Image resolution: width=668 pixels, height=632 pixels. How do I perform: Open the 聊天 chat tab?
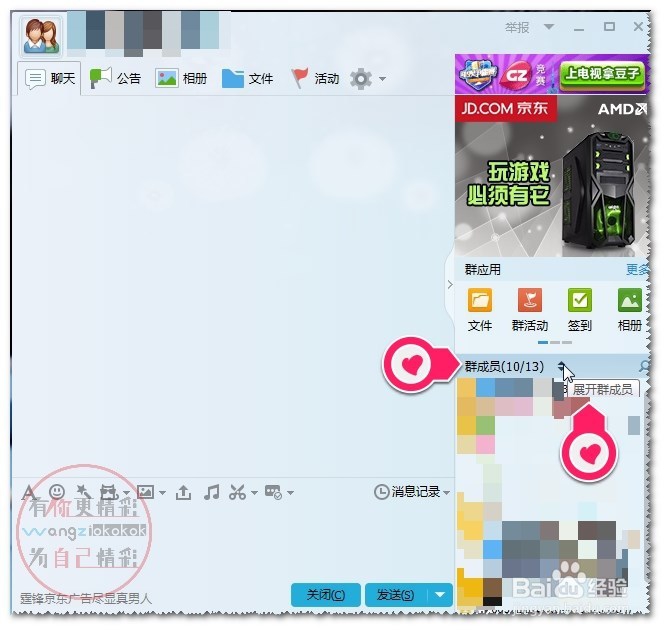[50, 79]
